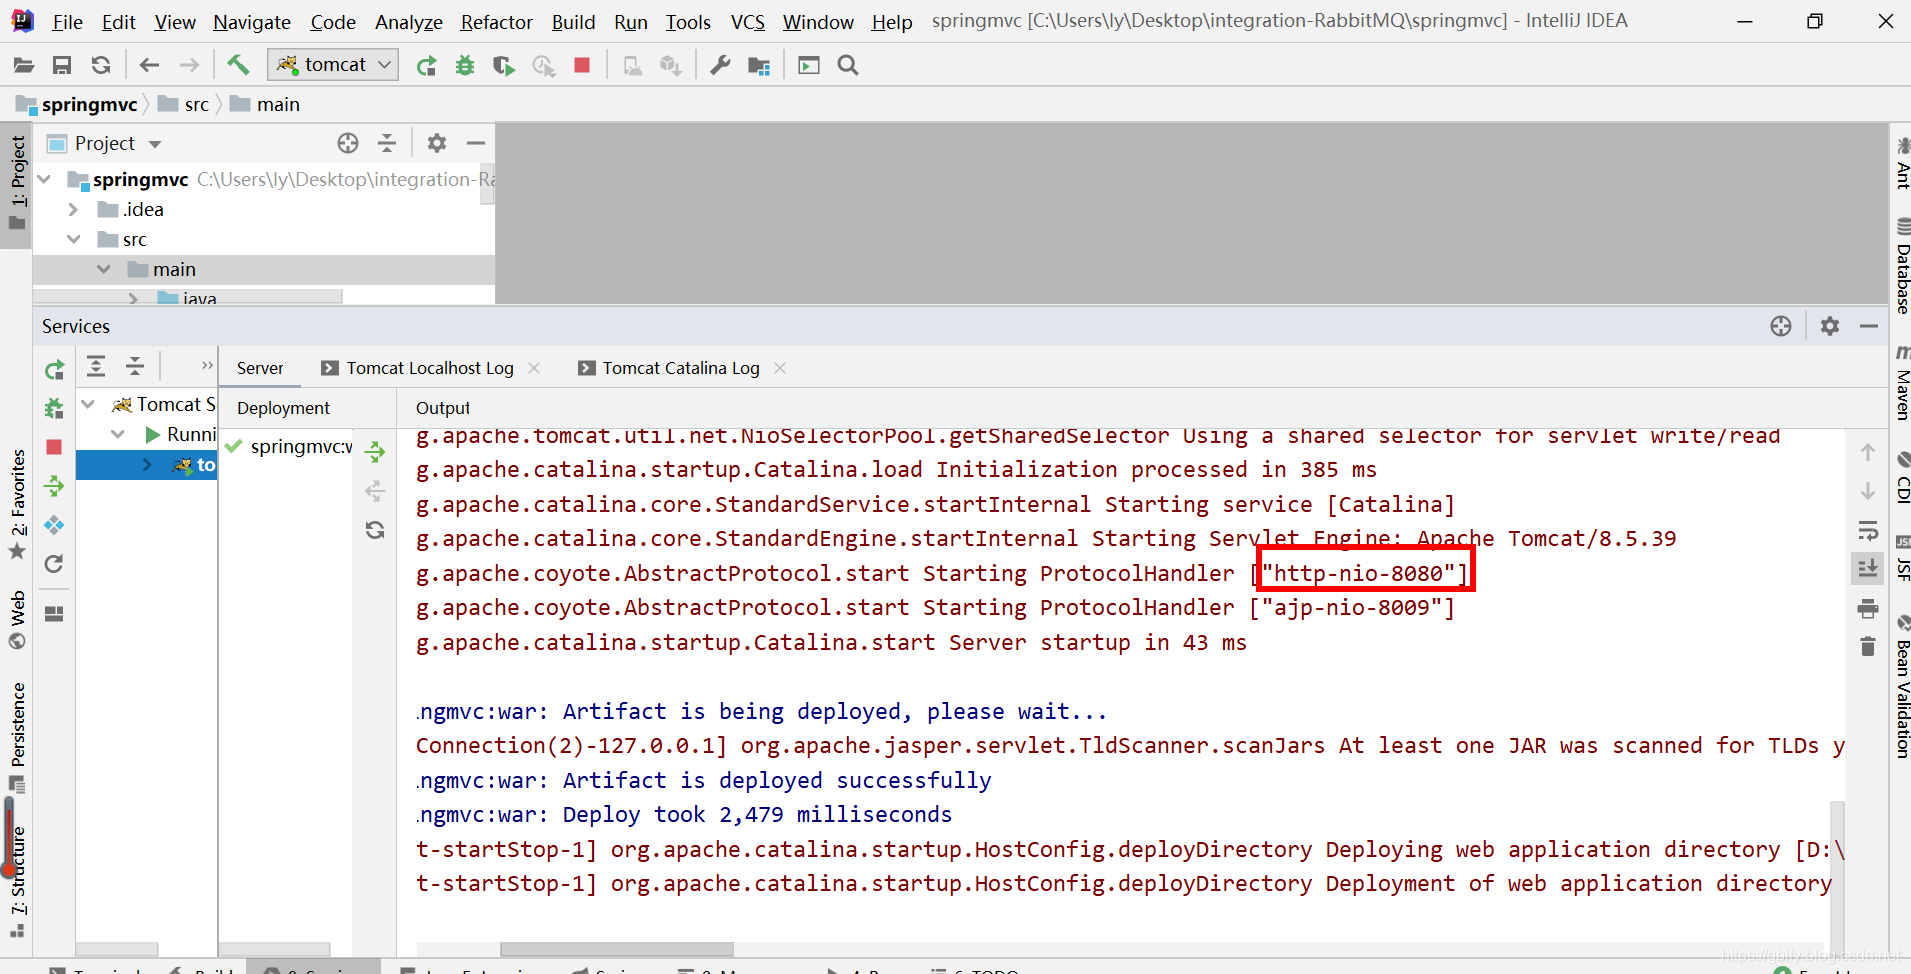The image size is (1911, 974).
Task: Collapse the Running node in Services
Action: 118,434
